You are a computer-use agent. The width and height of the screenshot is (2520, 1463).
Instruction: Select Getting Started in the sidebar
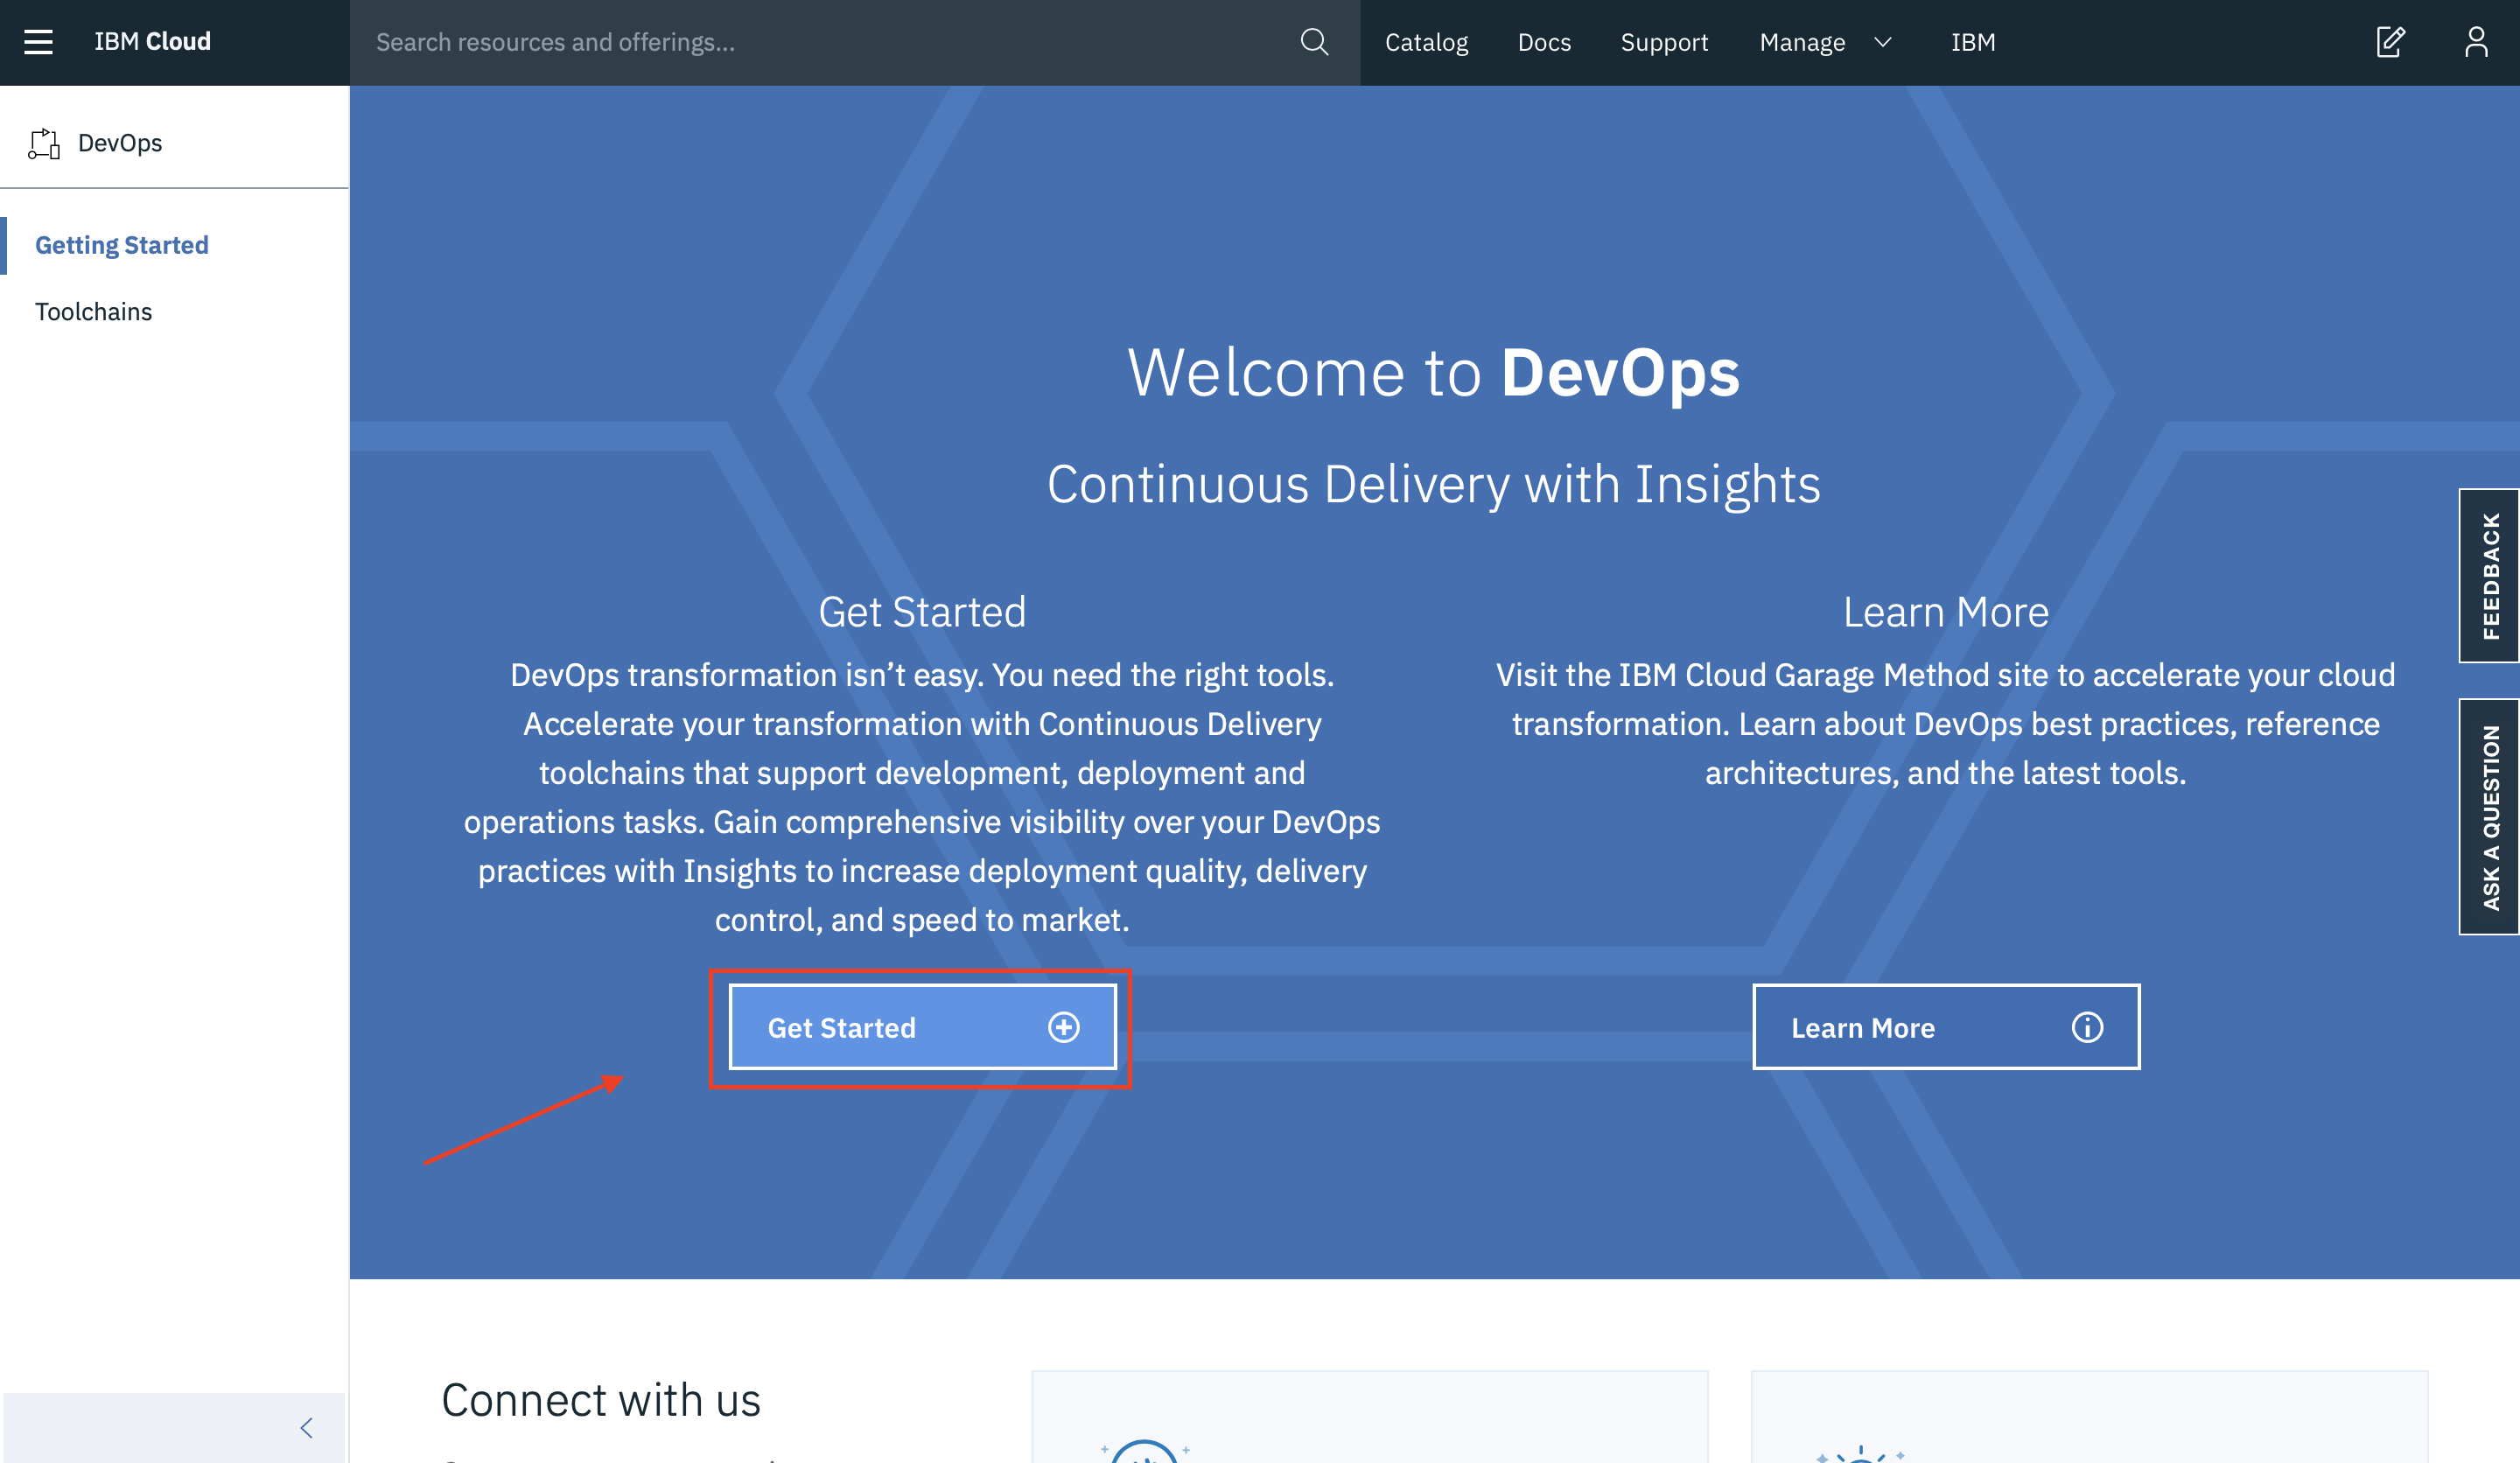(122, 245)
